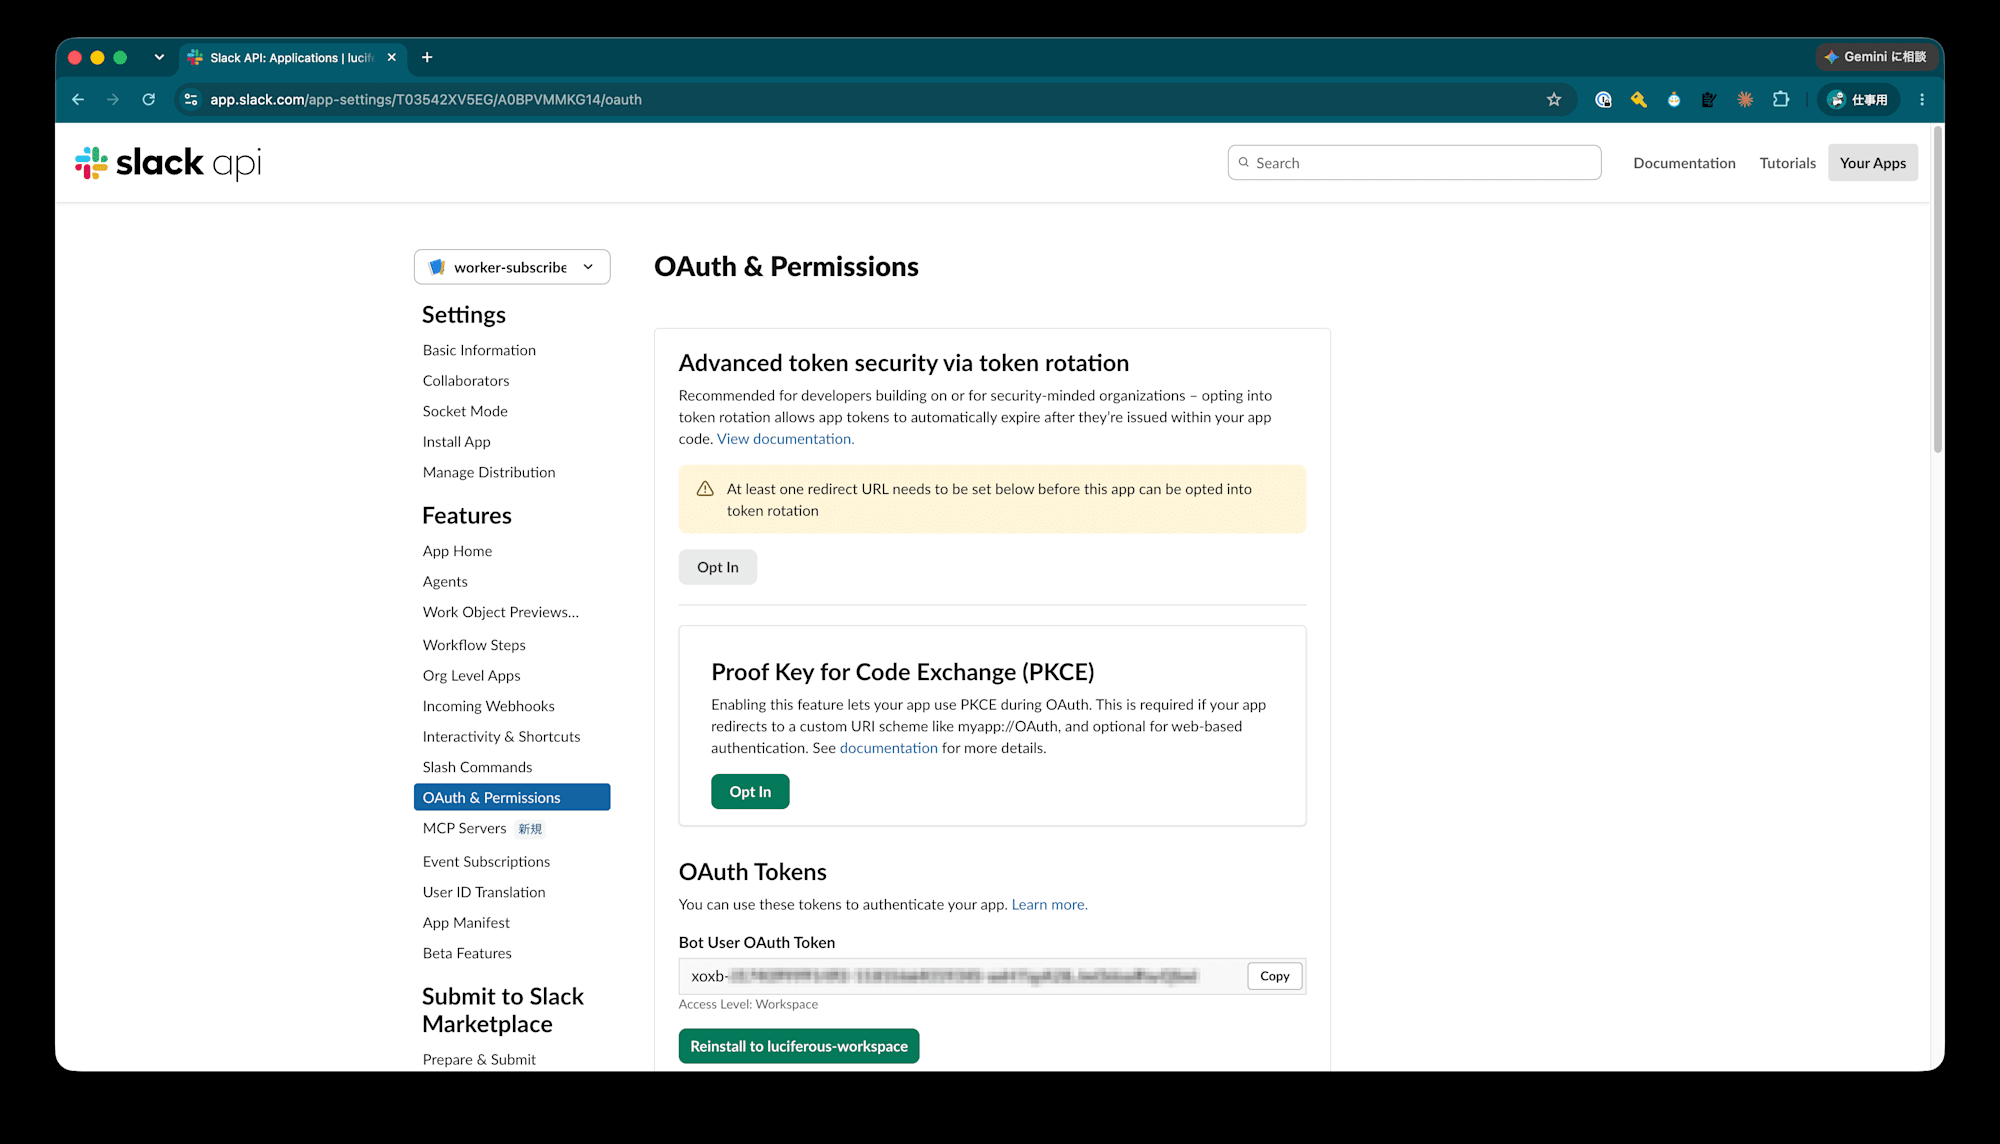This screenshot has width=2000, height=1144.
Task: Open the App Manifest page
Action: pyautogui.click(x=466, y=923)
